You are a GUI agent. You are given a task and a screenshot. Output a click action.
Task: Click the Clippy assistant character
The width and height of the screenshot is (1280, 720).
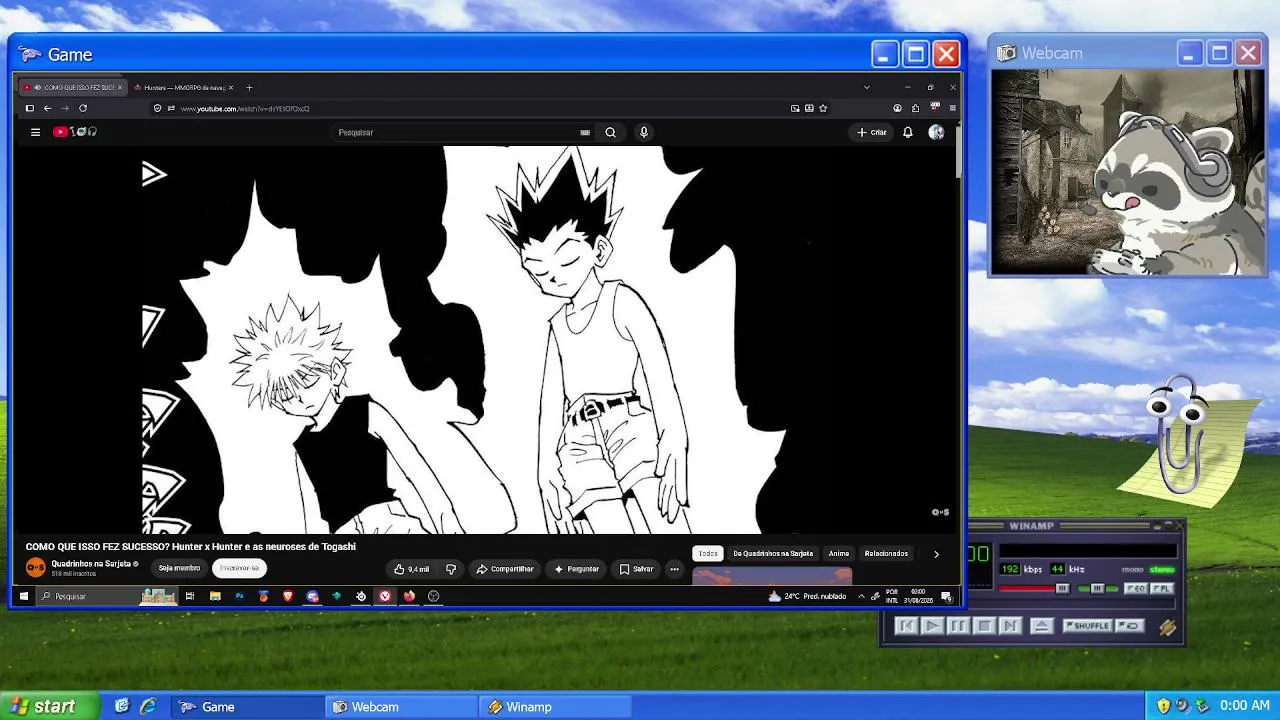pos(1180,435)
